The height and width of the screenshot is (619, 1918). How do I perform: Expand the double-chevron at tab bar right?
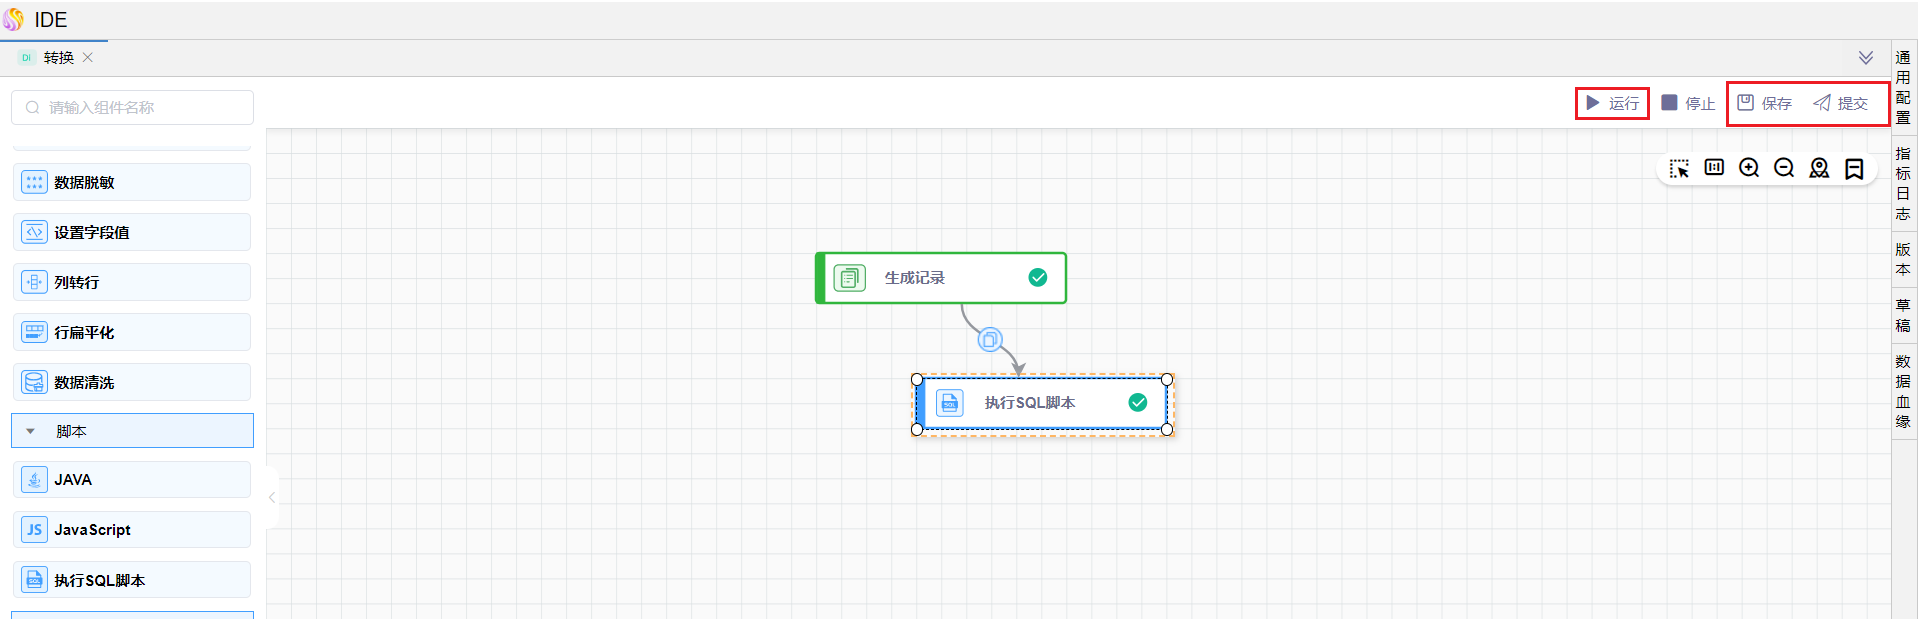click(1866, 58)
